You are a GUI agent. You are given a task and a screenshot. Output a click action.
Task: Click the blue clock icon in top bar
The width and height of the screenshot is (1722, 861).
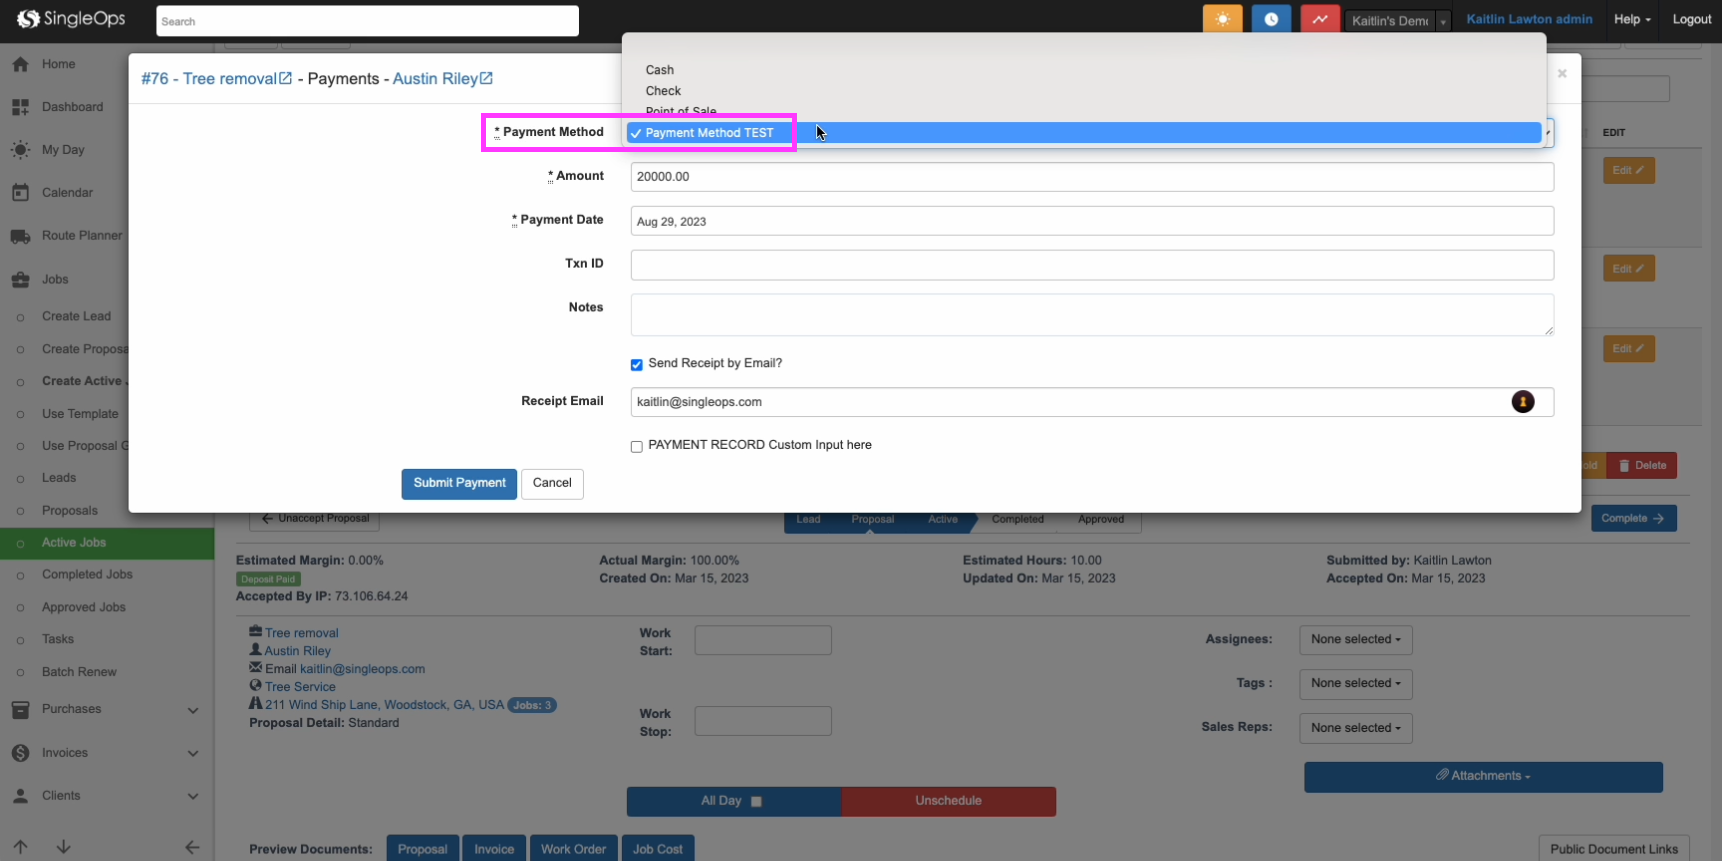tap(1271, 19)
